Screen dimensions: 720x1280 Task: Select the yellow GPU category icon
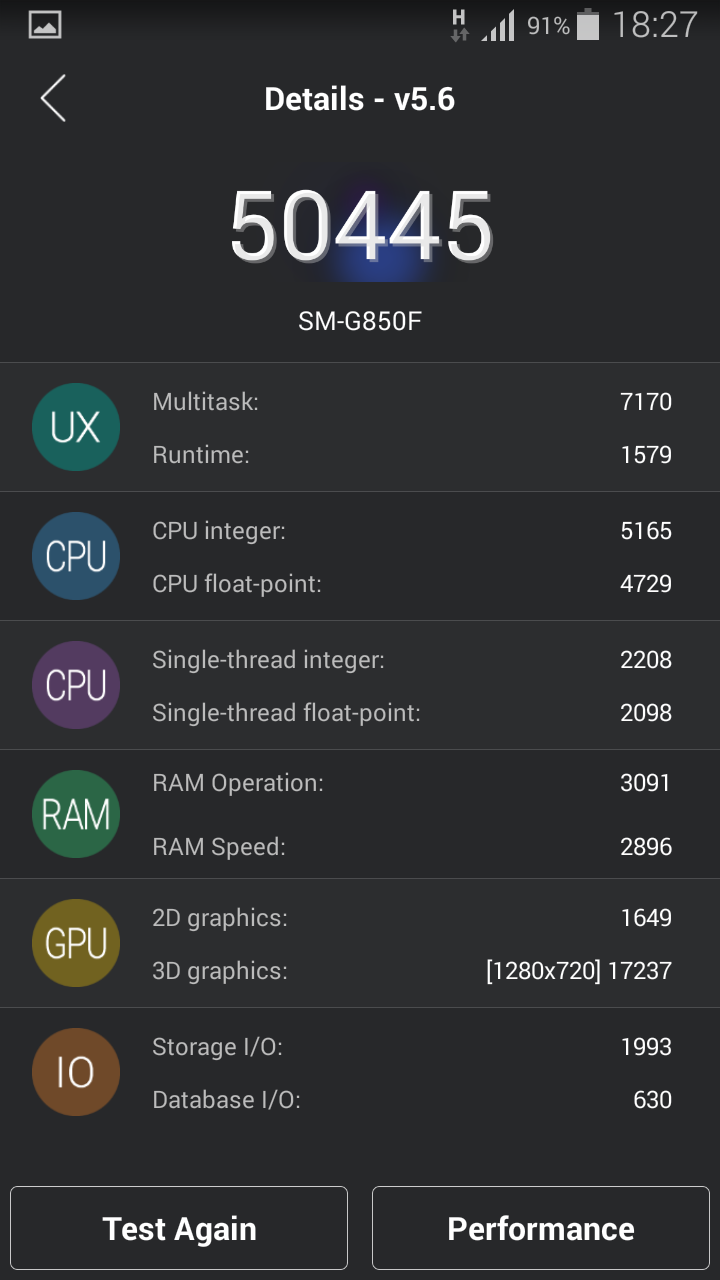click(x=76, y=942)
